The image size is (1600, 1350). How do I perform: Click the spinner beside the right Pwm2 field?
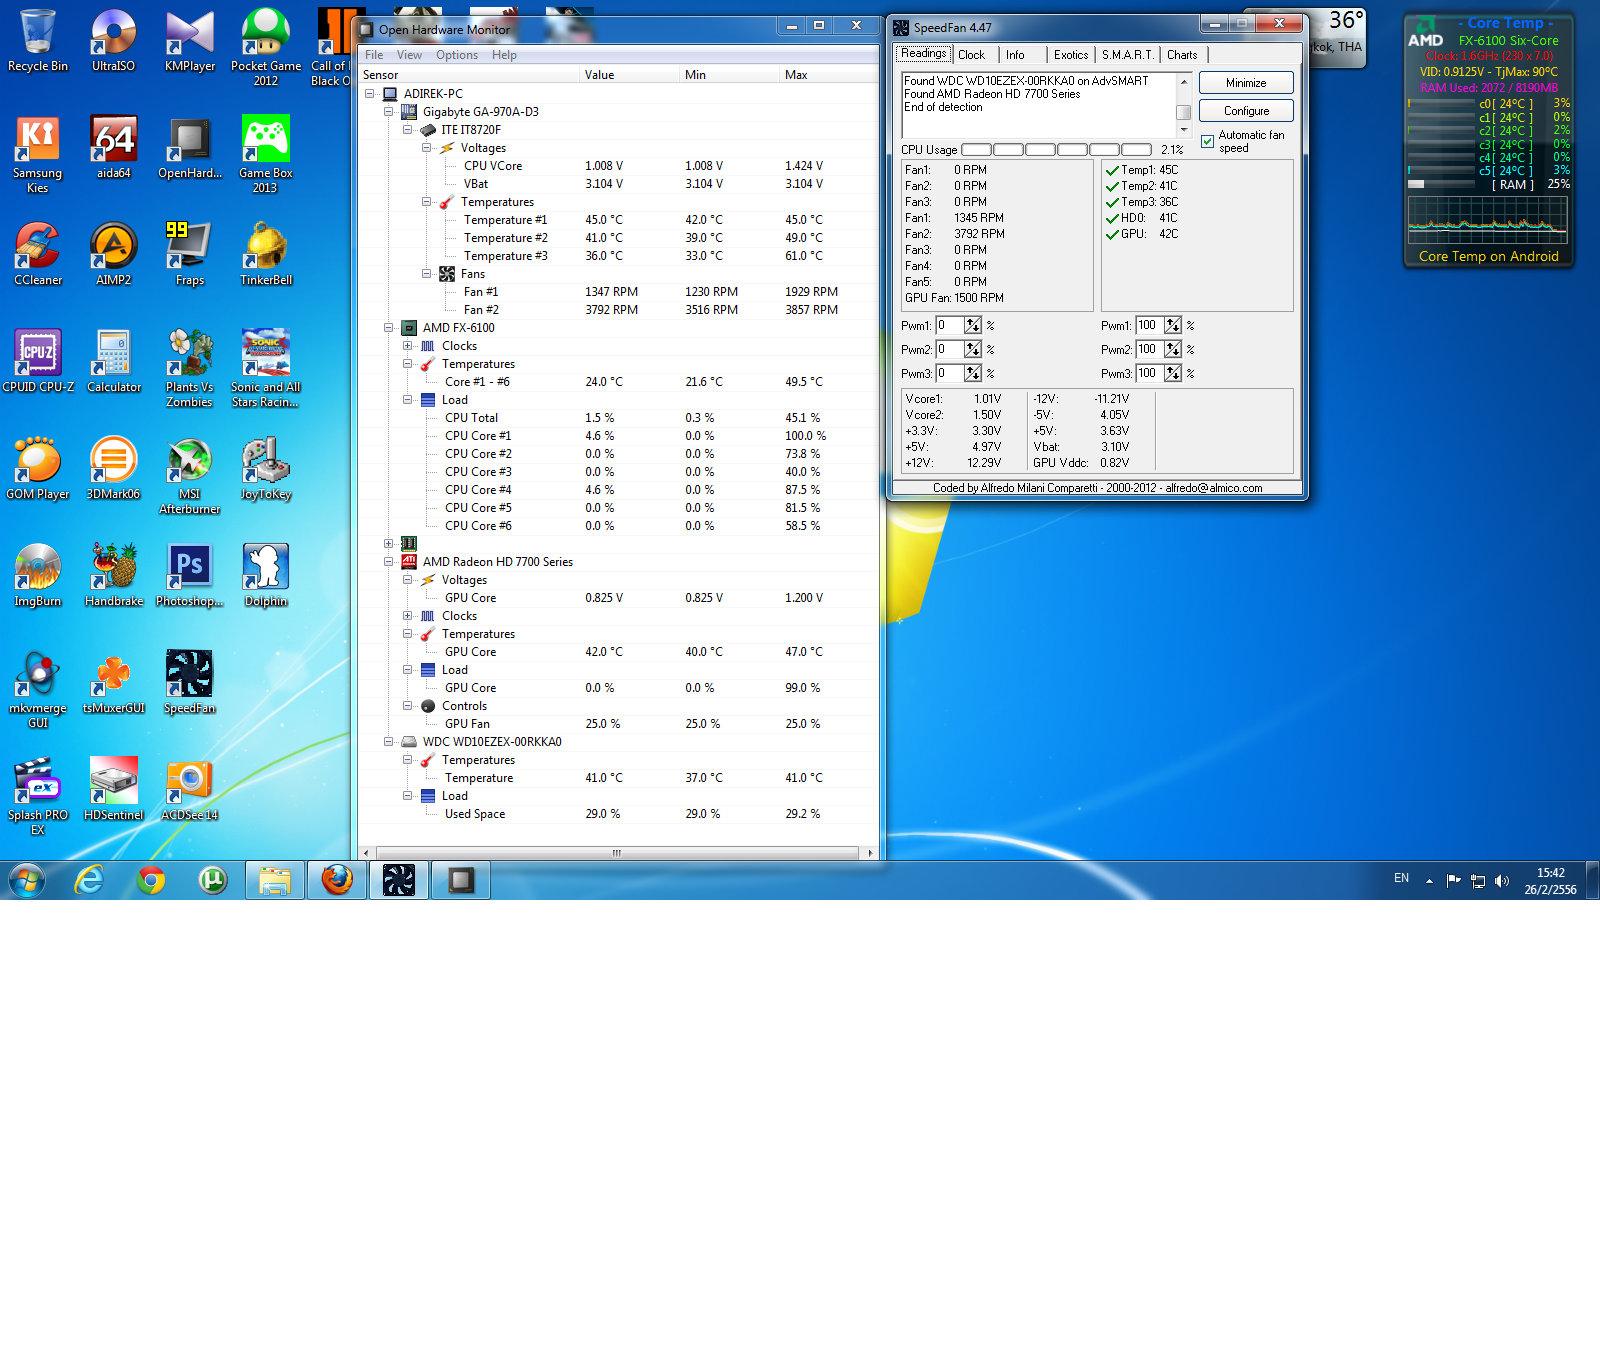click(1173, 349)
